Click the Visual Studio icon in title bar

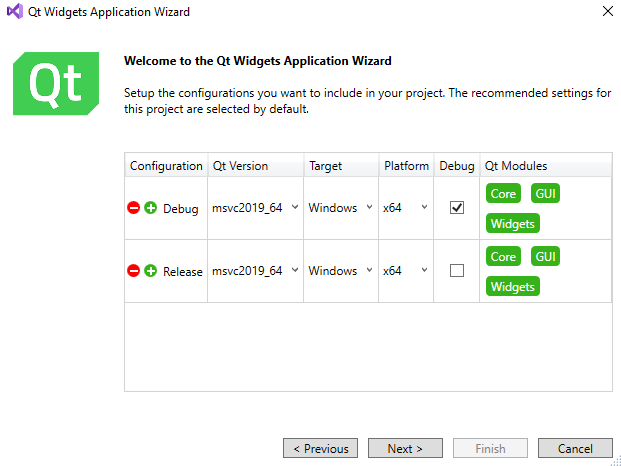click(x=15, y=11)
